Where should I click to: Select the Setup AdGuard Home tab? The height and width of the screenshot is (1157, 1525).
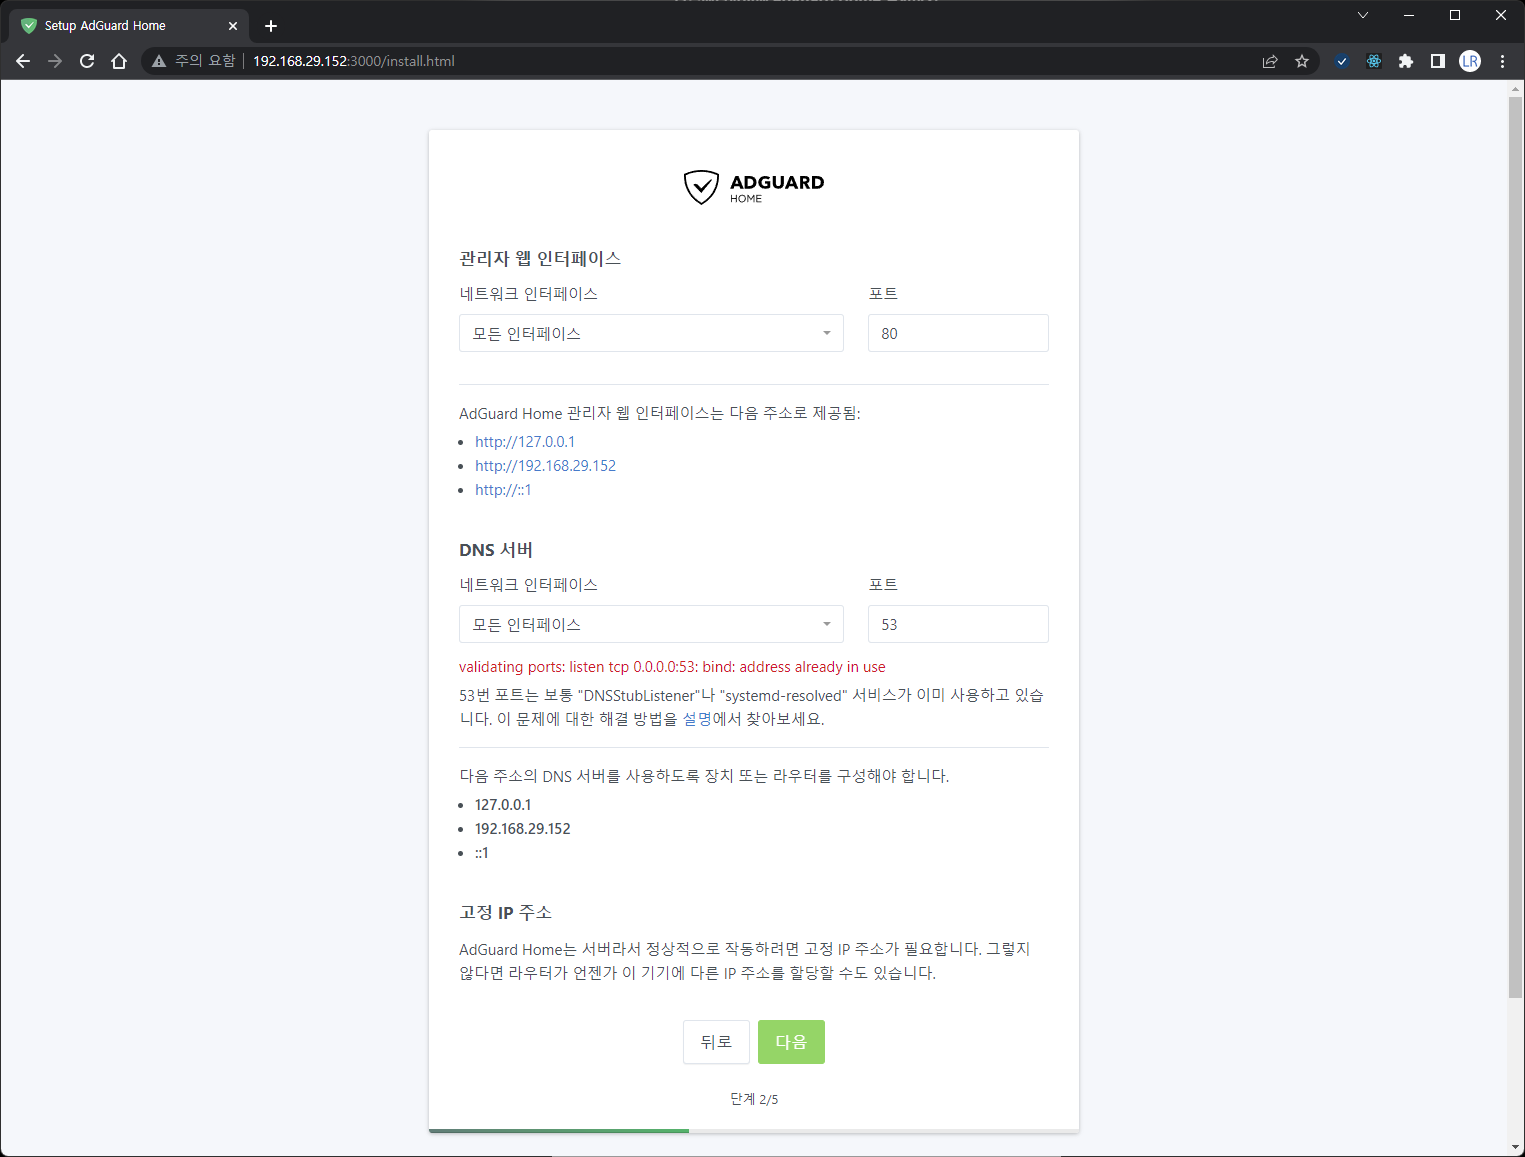(x=130, y=26)
